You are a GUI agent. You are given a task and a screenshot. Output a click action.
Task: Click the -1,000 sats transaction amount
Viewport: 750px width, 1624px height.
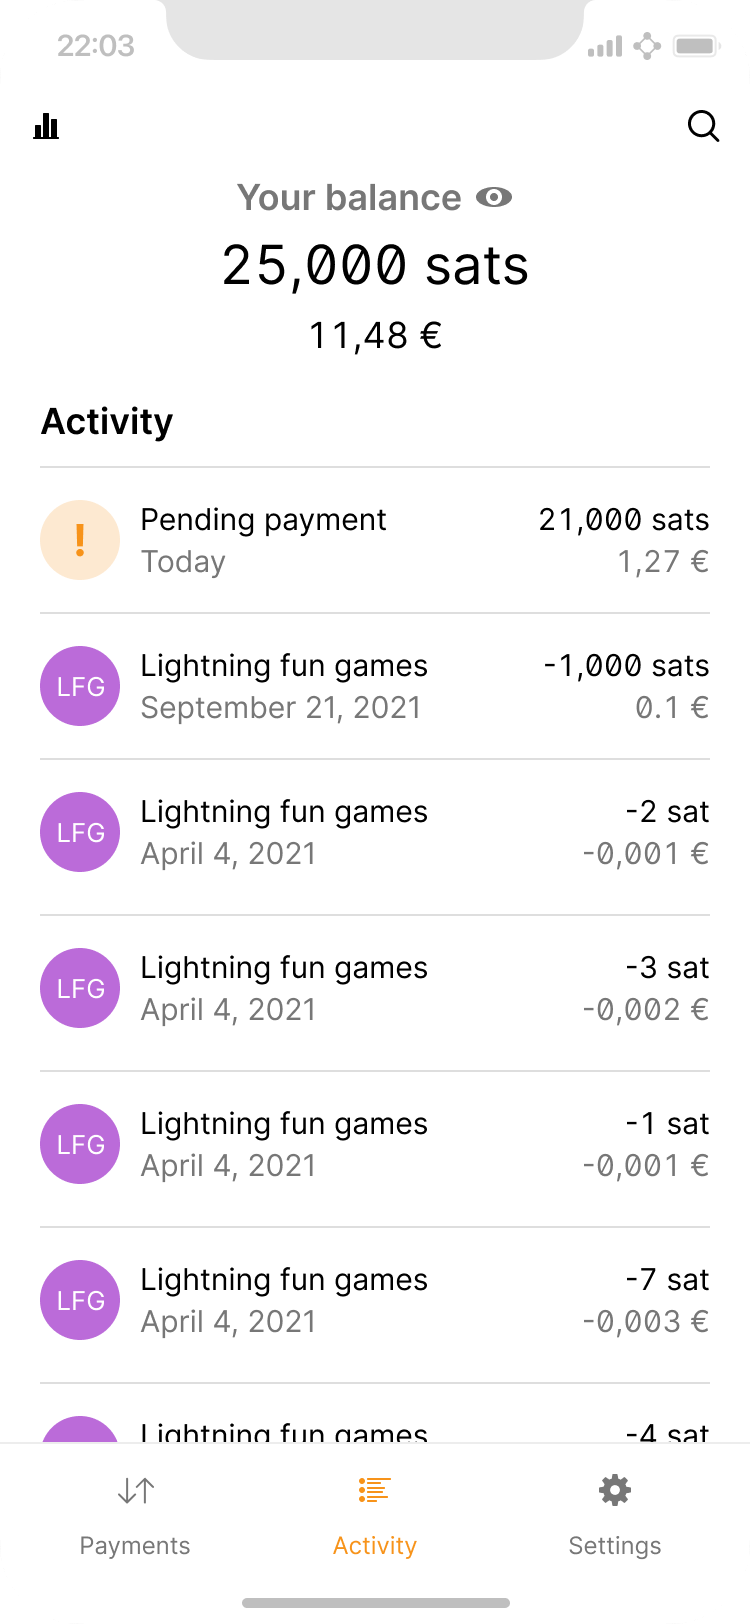626,666
